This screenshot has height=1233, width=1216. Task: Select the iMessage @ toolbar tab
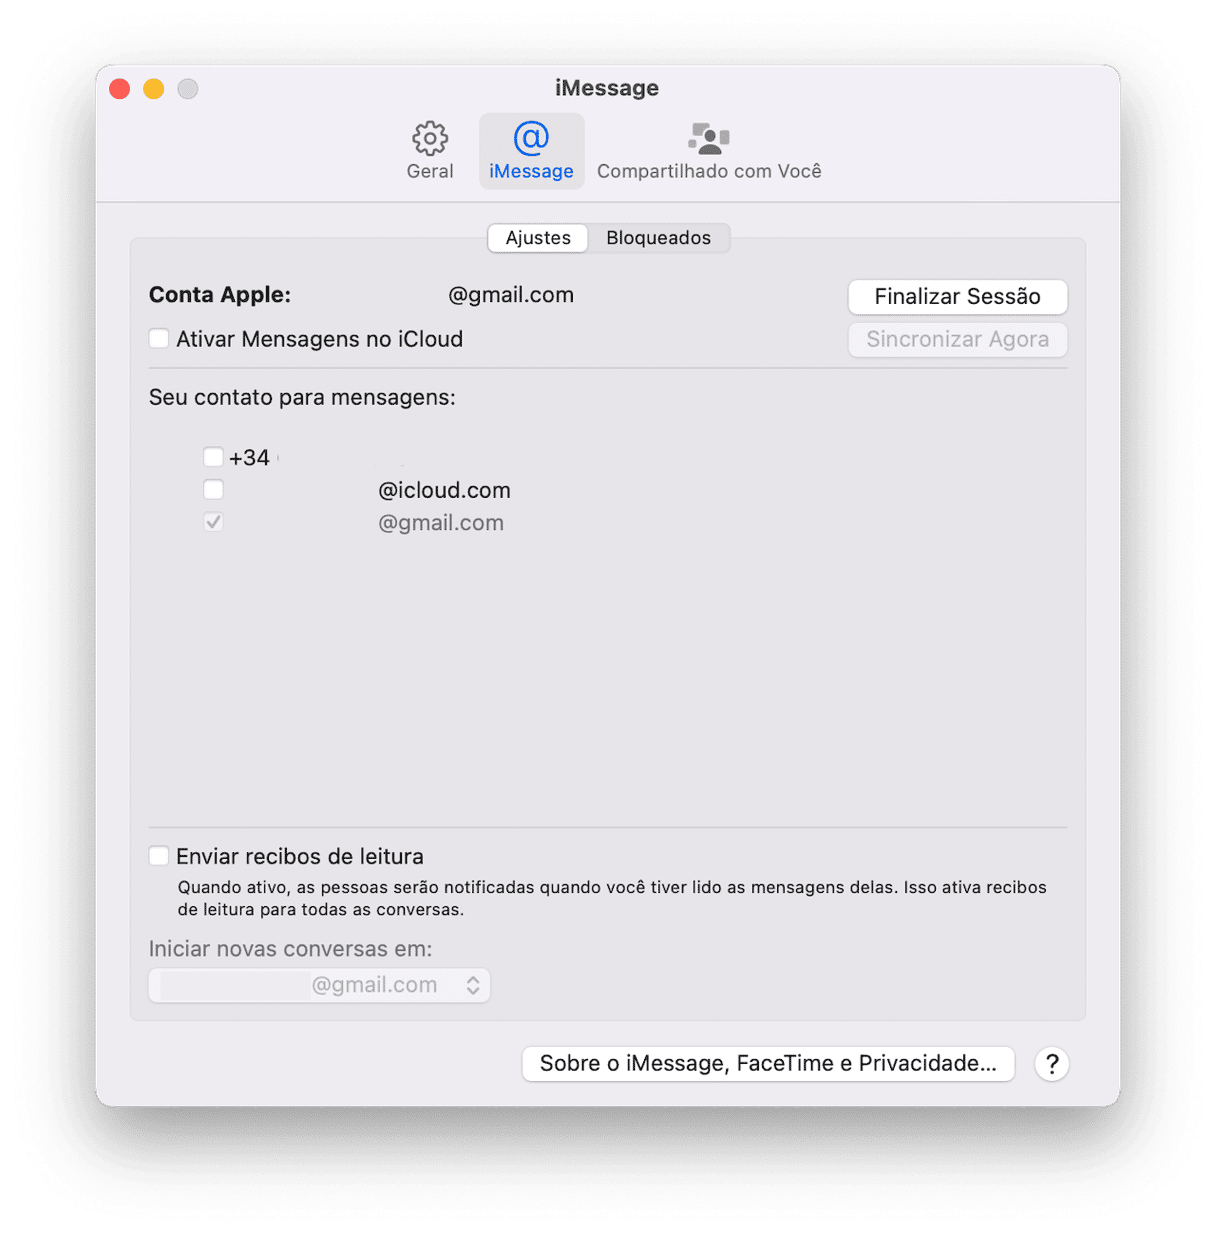point(531,151)
